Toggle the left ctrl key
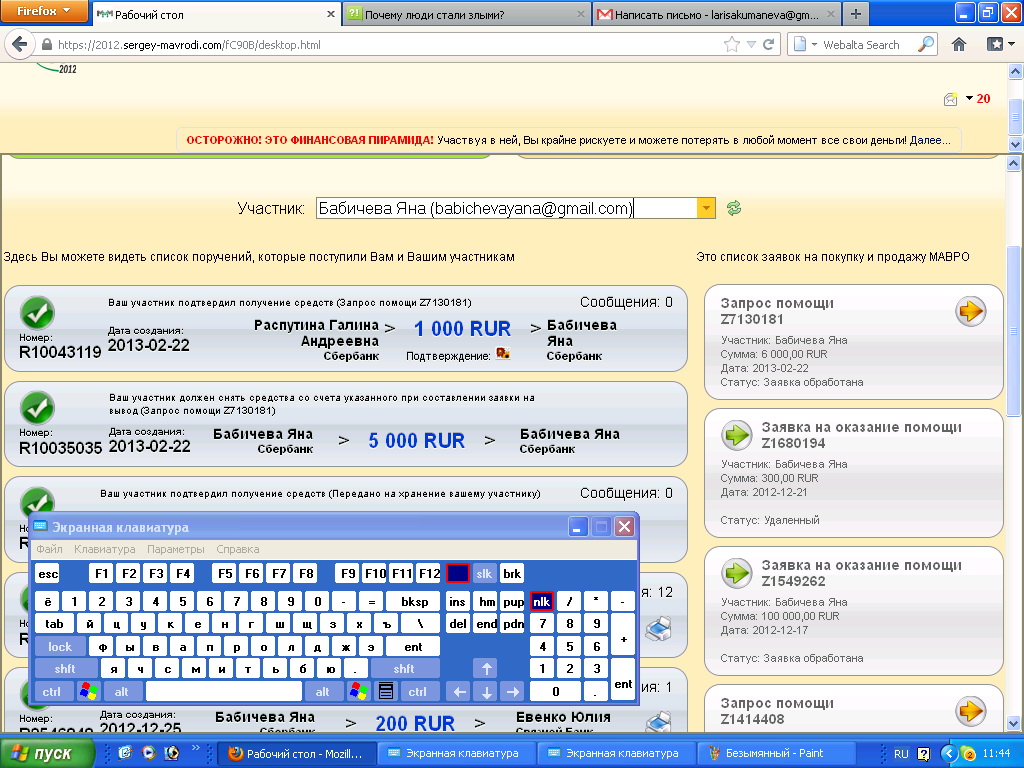 pos(52,692)
